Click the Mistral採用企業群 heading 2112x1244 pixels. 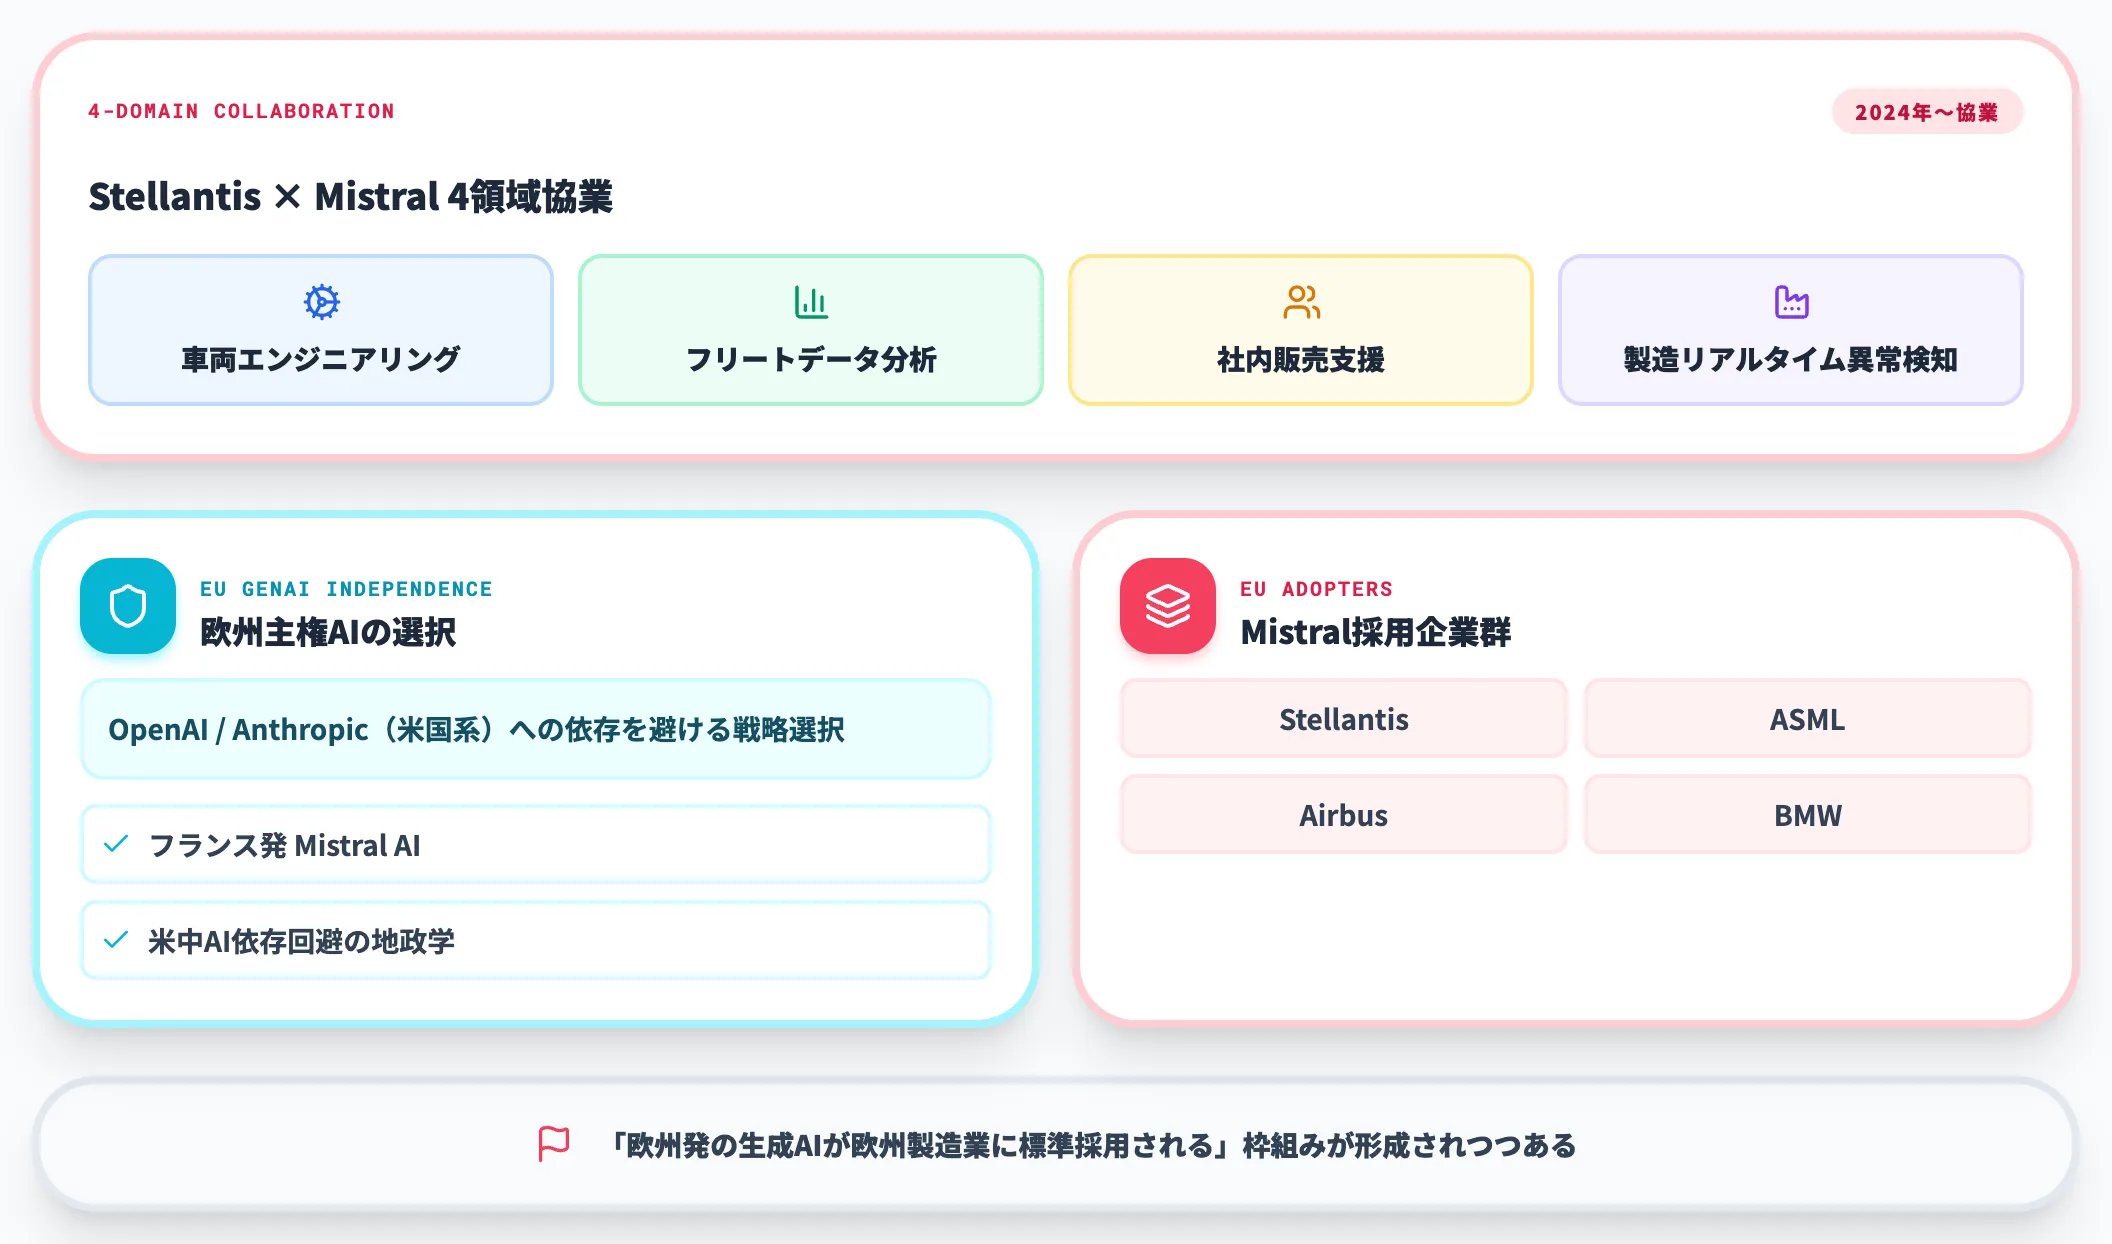pos(1376,632)
